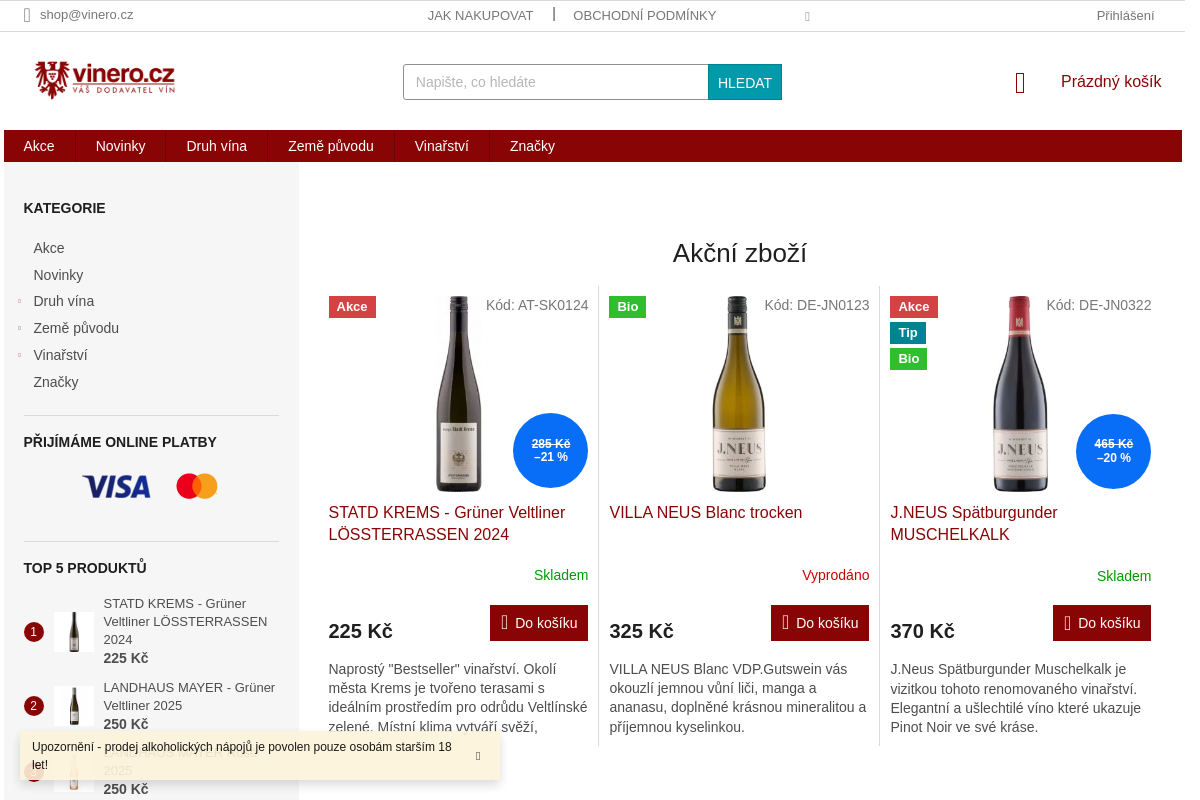The height and width of the screenshot is (800, 1200).
Task: Click the vinero.cz logo
Action: [x=103, y=80]
